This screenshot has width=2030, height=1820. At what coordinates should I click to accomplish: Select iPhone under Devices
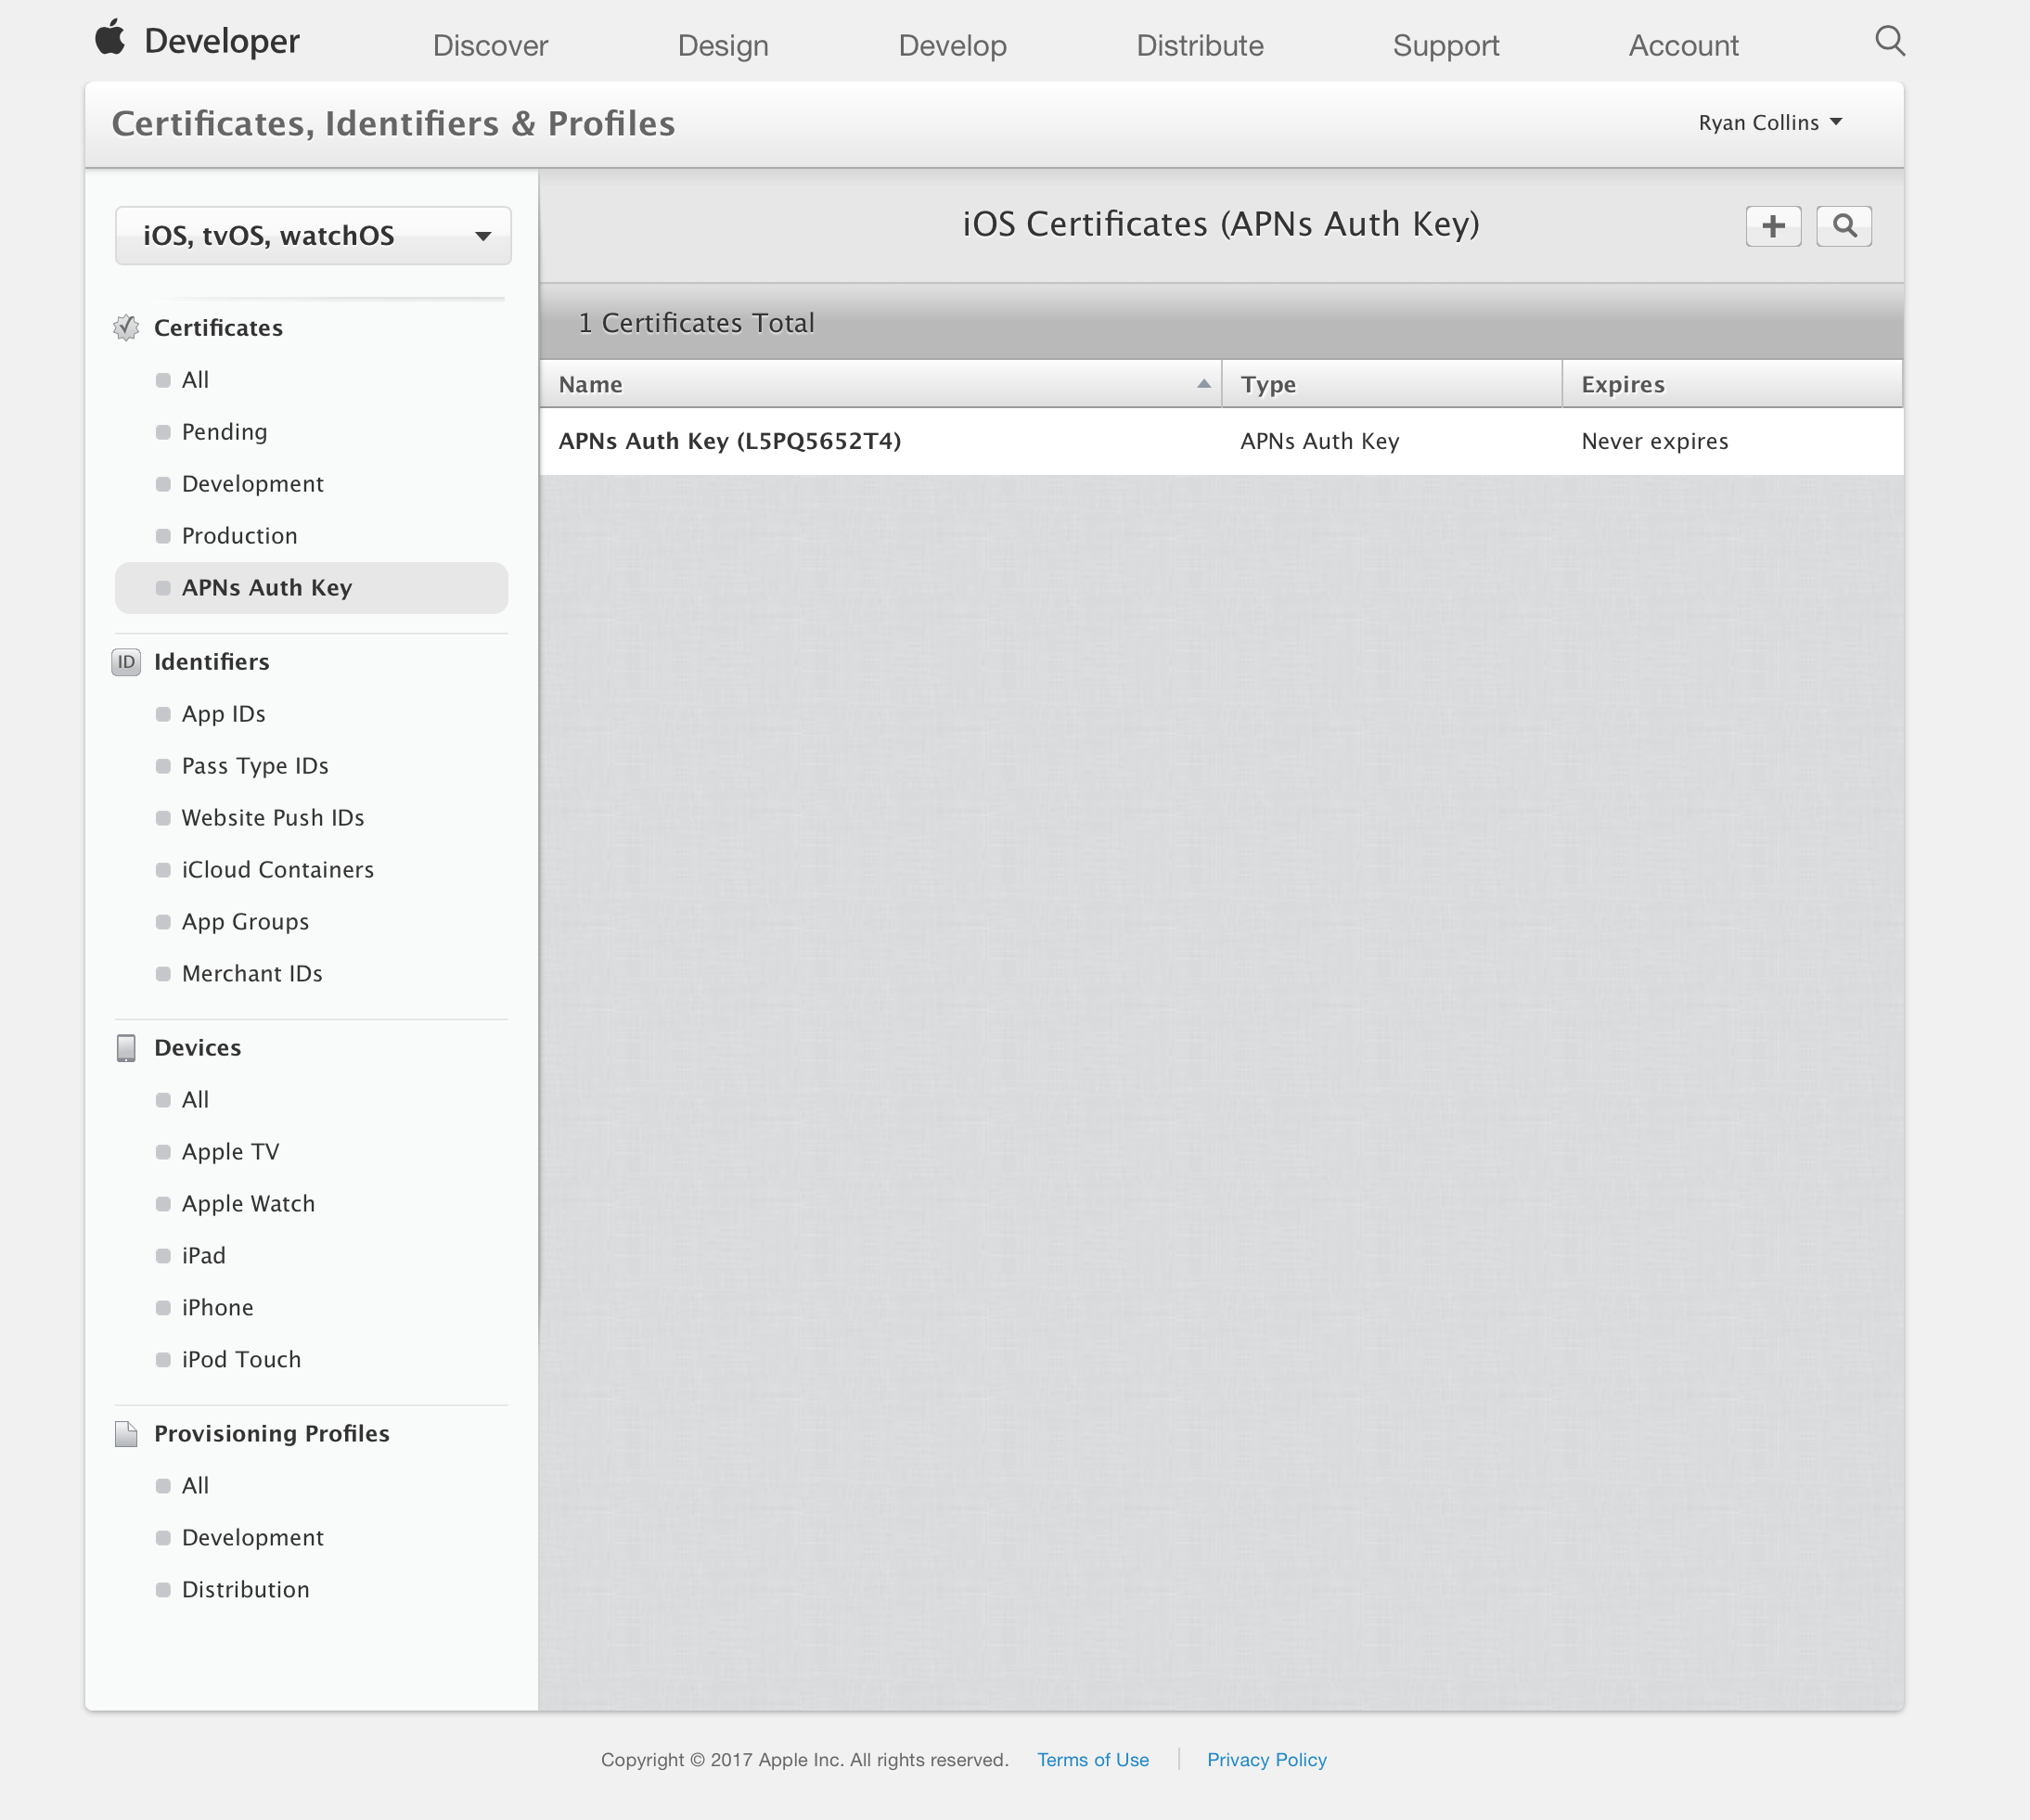(x=218, y=1308)
